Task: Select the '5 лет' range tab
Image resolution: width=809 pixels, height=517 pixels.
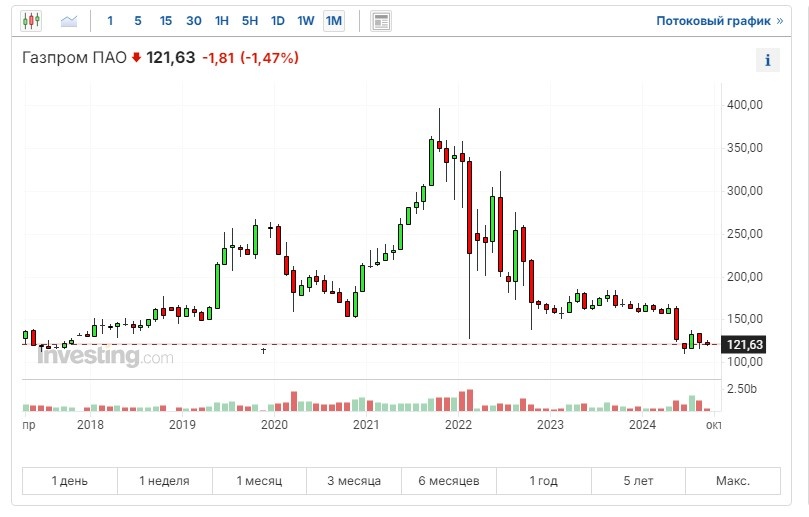Action: tap(638, 481)
